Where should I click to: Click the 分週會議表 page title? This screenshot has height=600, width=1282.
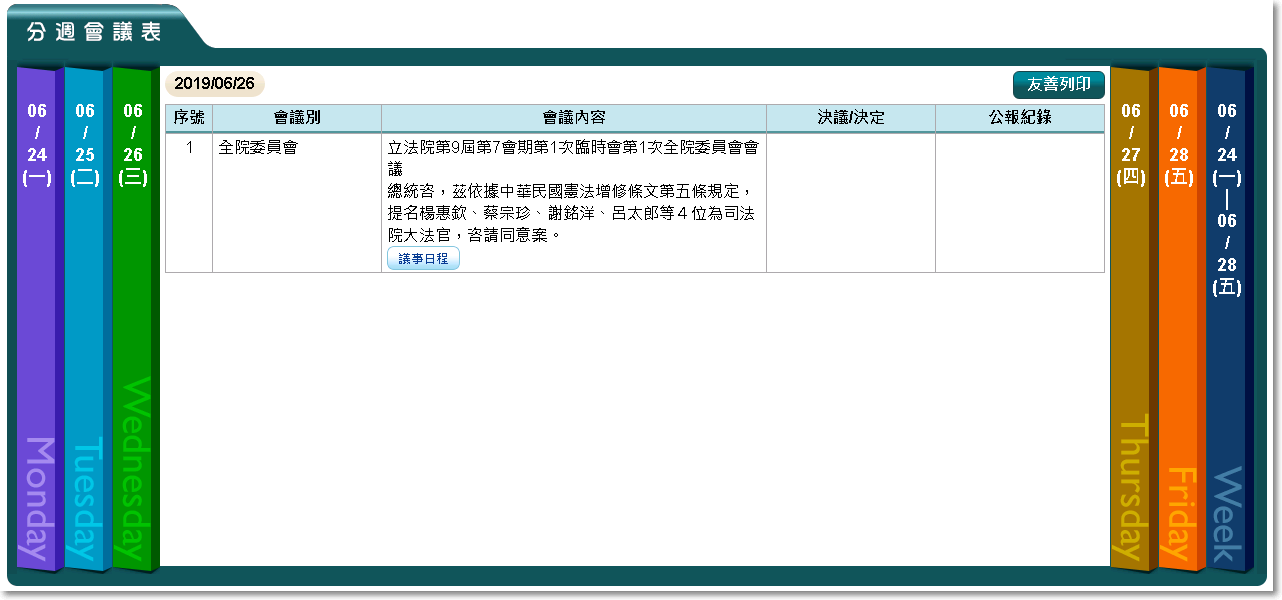coord(94,31)
